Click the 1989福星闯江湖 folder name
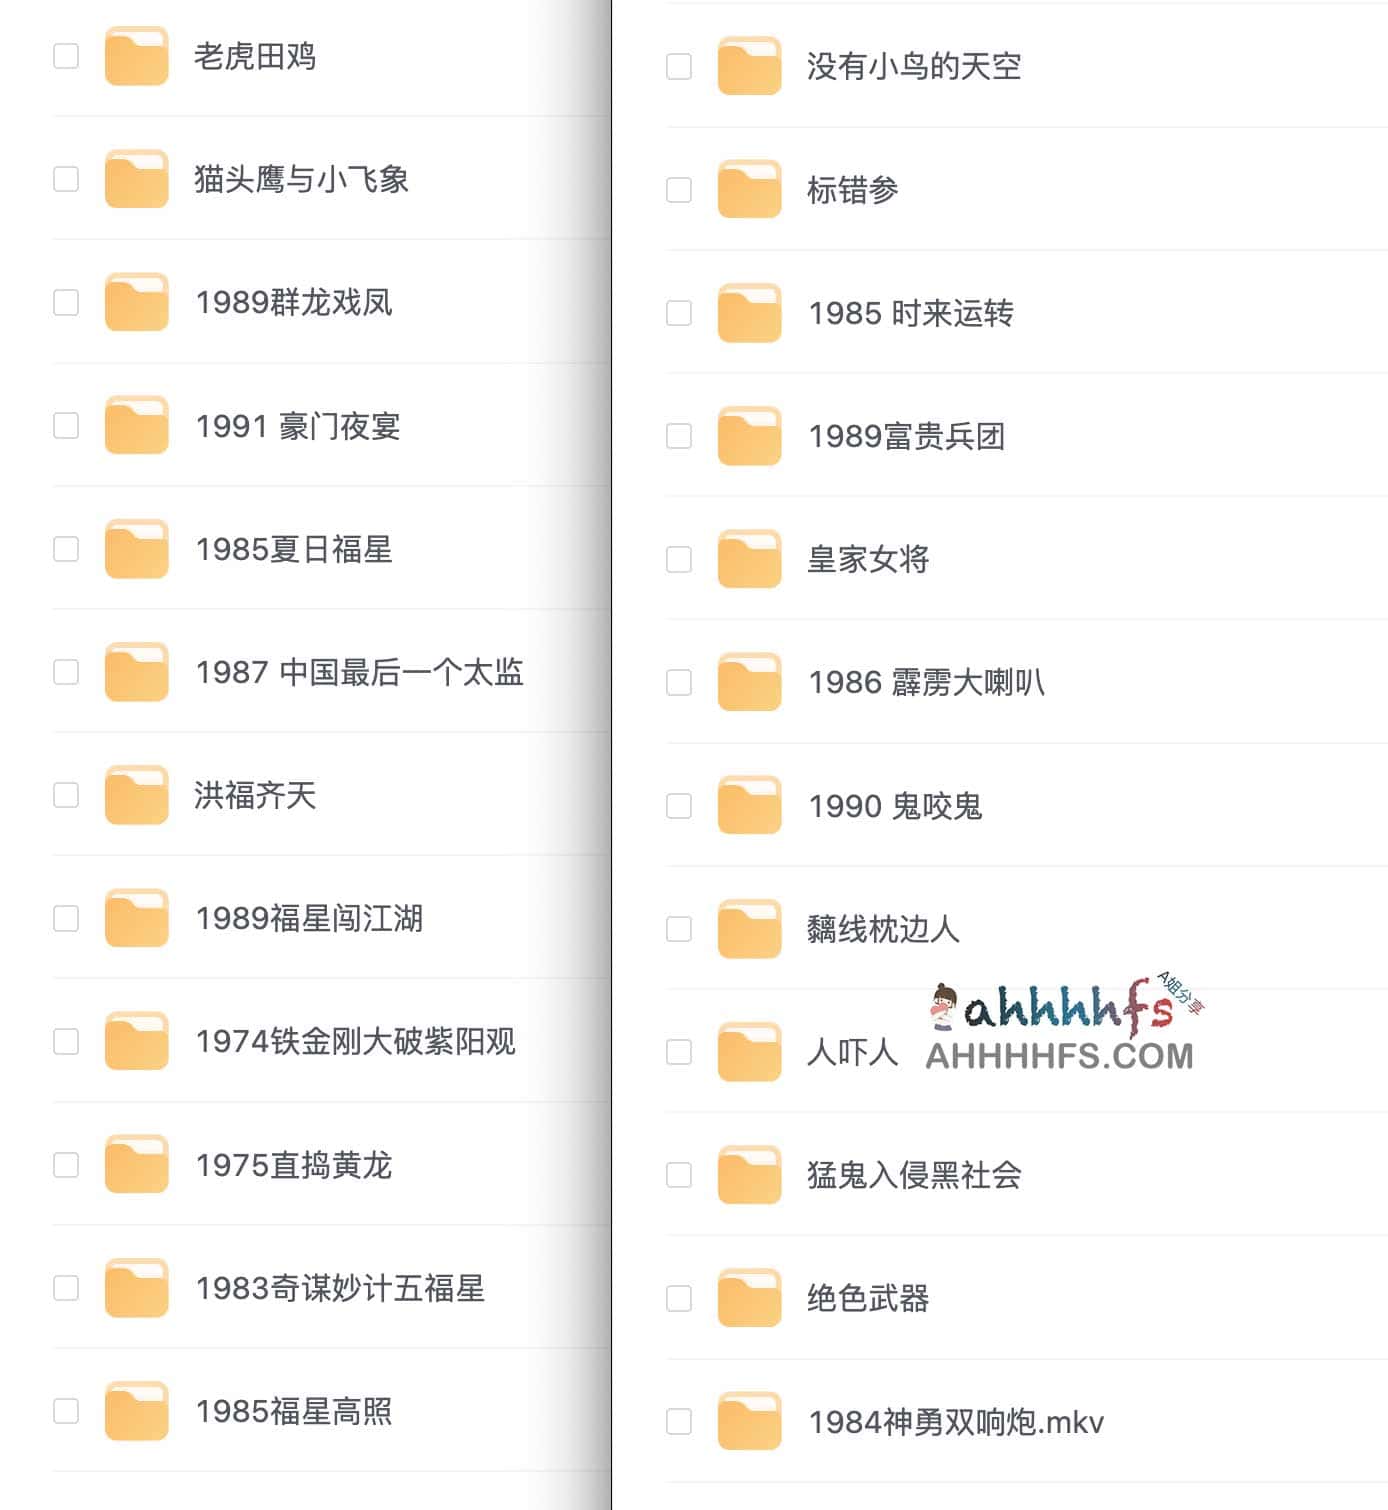1388x1510 pixels. [x=309, y=918]
